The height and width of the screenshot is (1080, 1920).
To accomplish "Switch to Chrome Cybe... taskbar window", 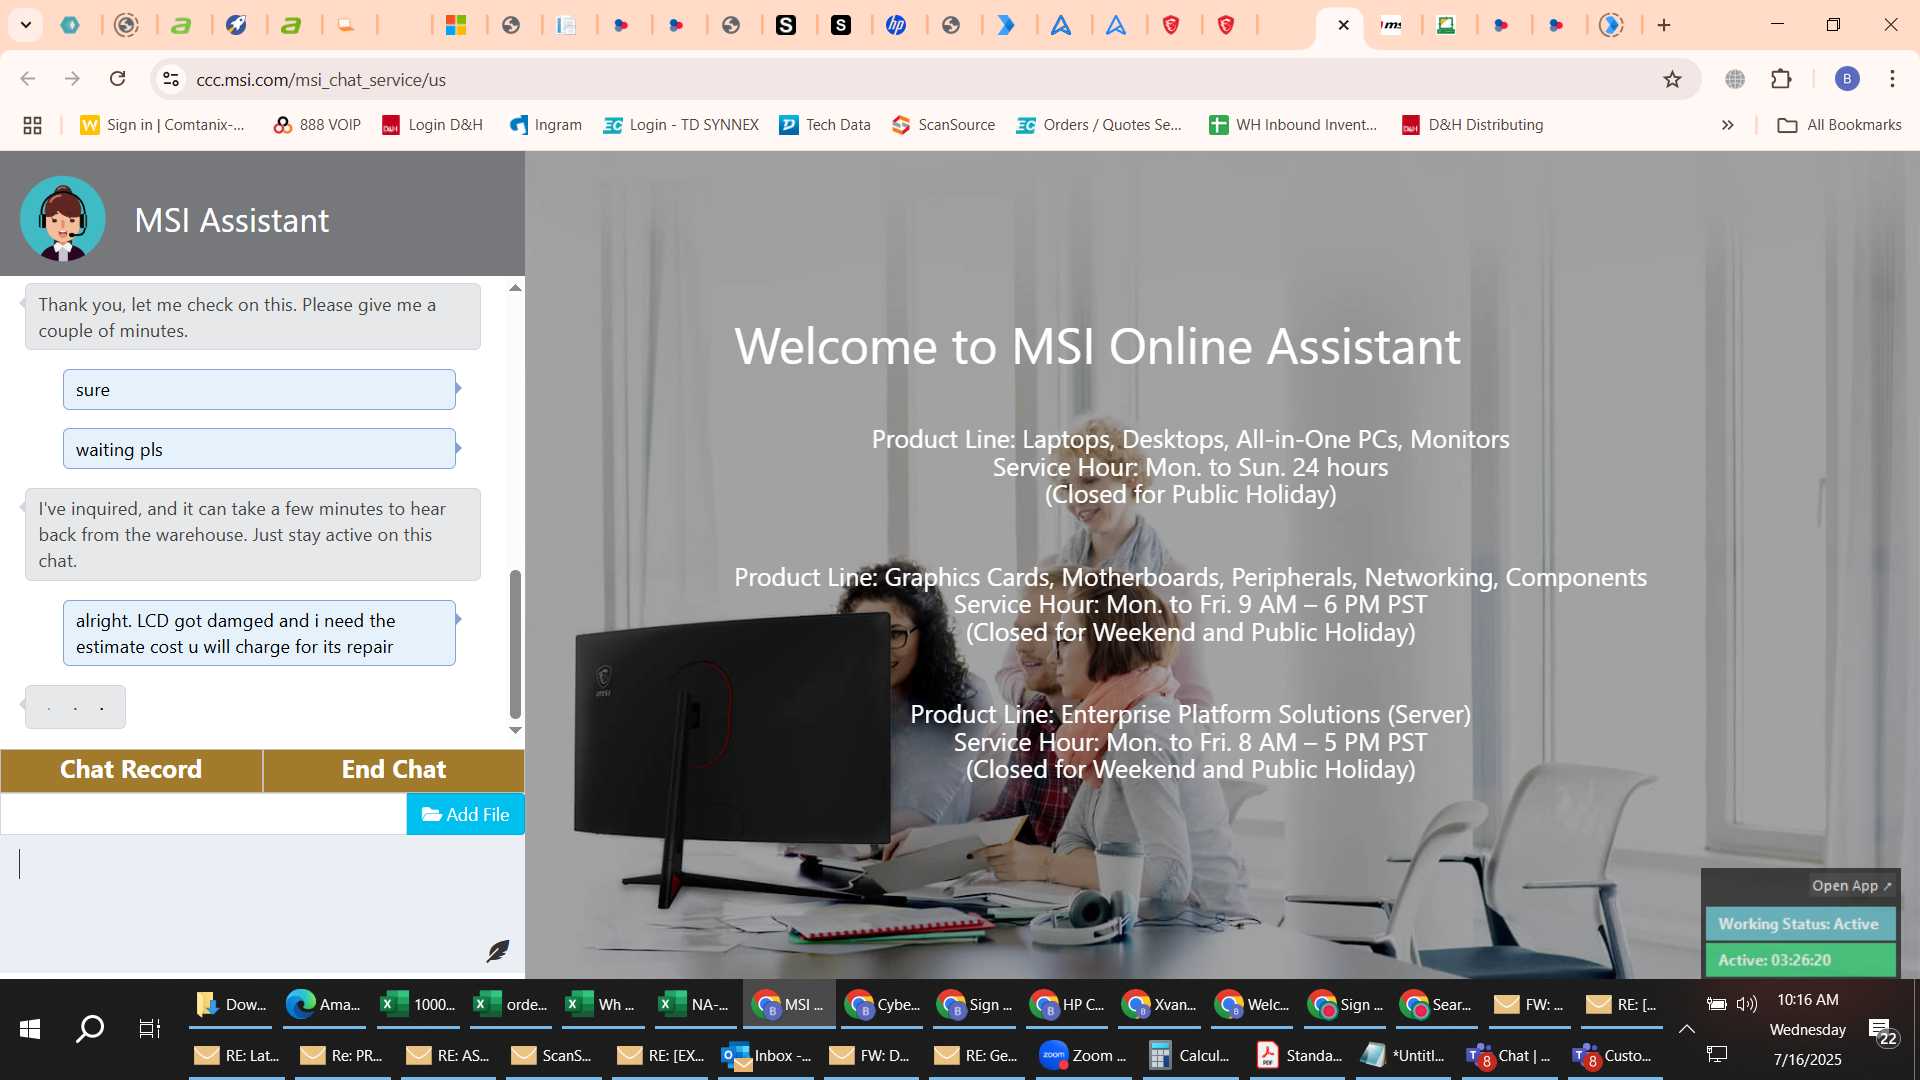I will (882, 1004).
